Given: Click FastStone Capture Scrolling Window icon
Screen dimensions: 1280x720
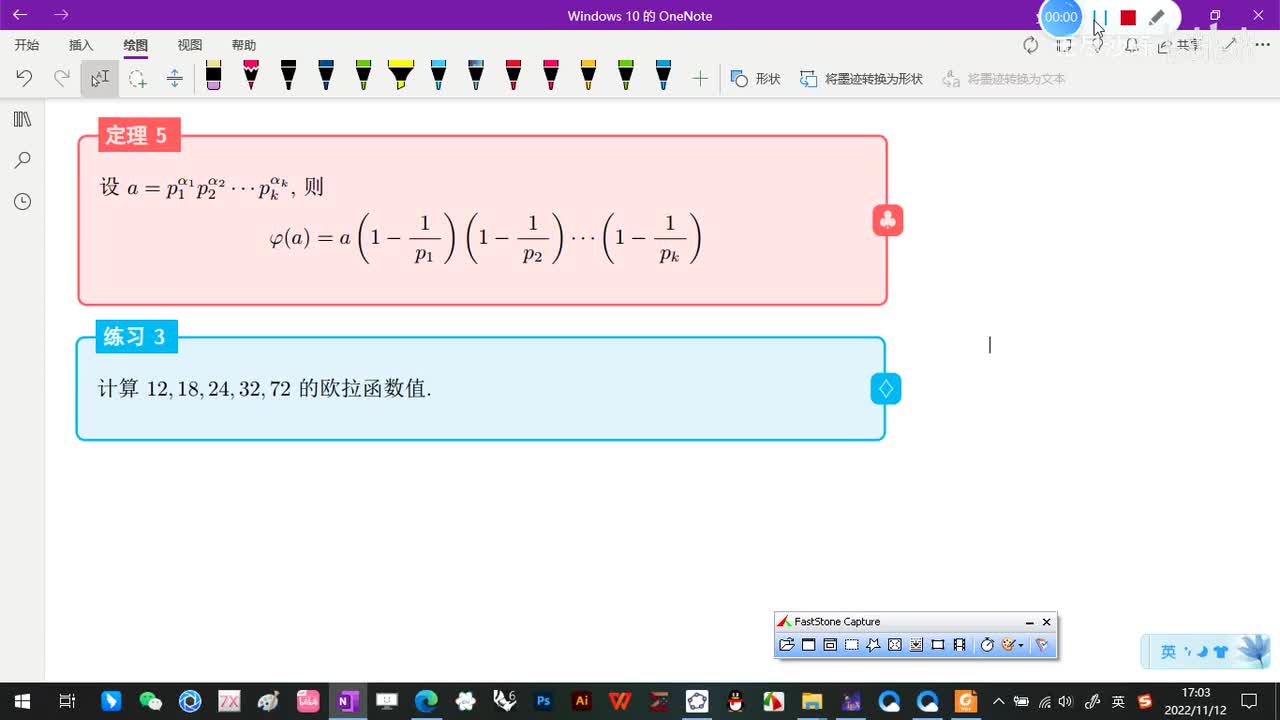Looking at the screenshot, I should pyautogui.click(x=916, y=645).
